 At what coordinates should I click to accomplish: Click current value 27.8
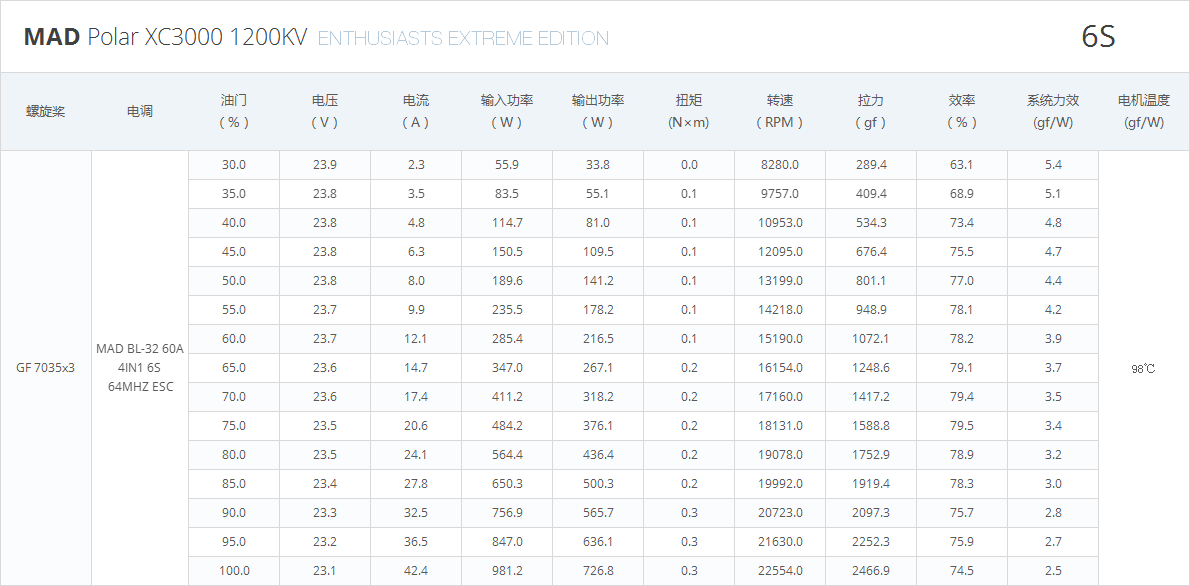(416, 484)
